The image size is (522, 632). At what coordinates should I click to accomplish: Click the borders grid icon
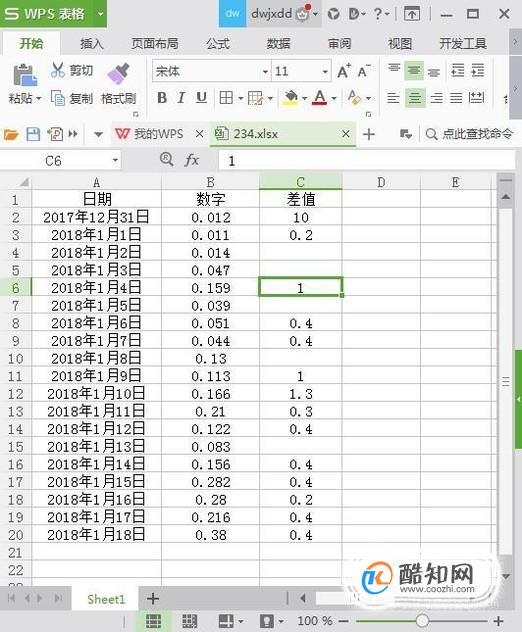pyautogui.click(x=226, y=98)
